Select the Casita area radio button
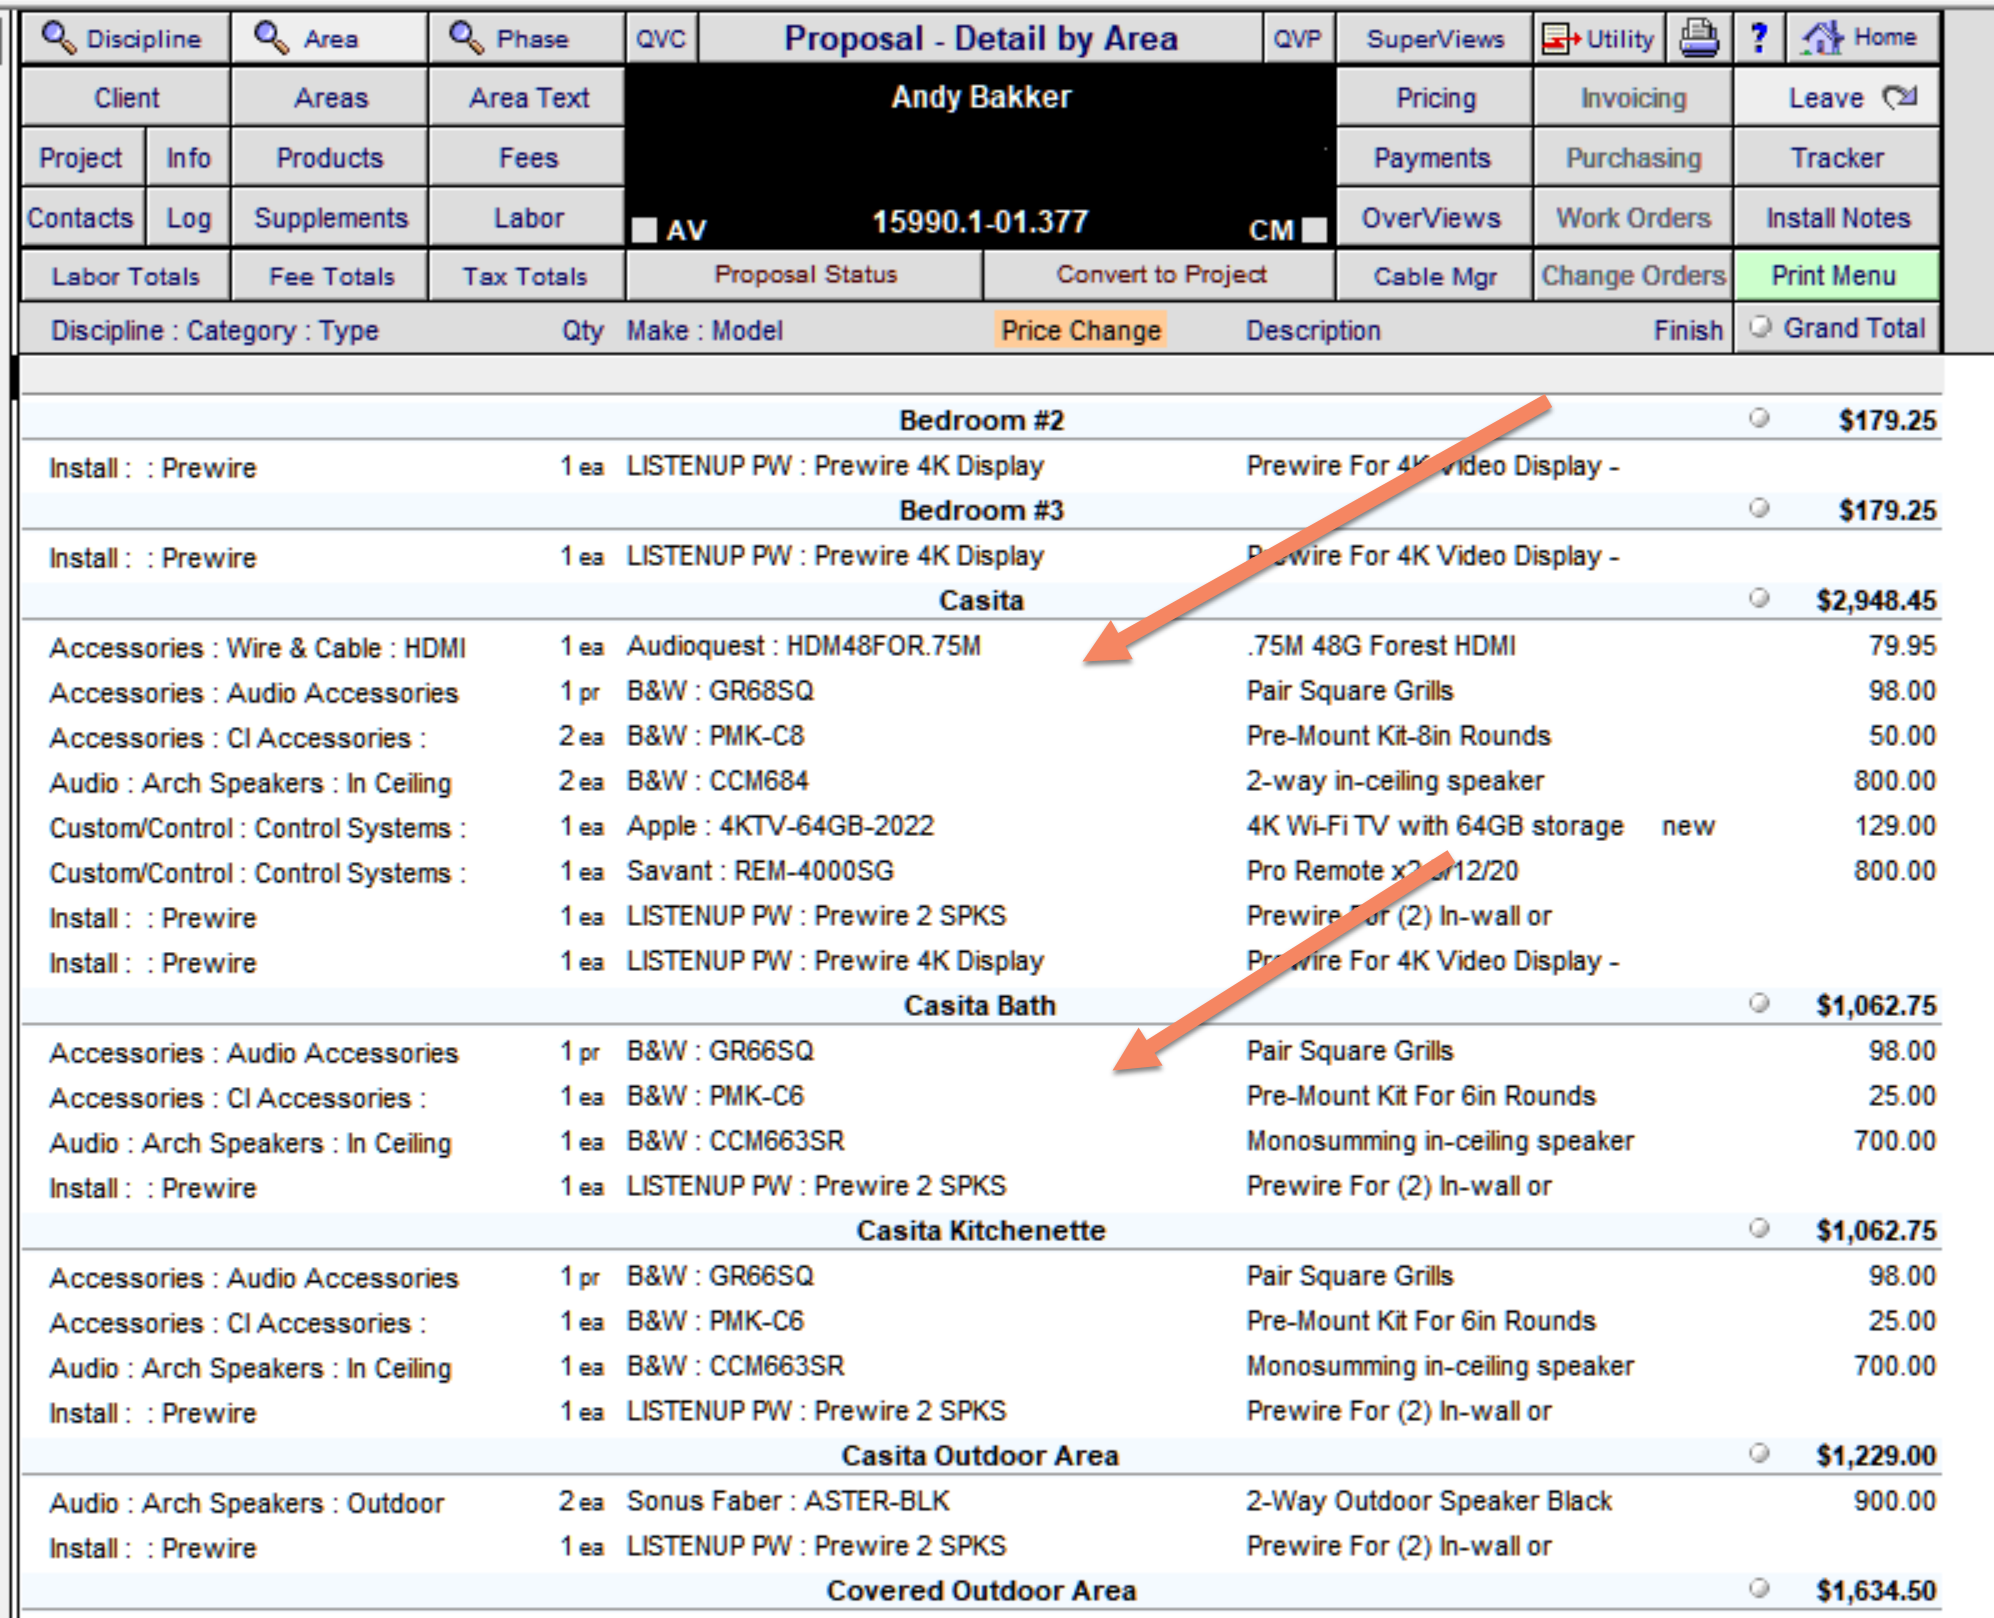Screen dimensions: 1994x1618 pos(1759,598)
